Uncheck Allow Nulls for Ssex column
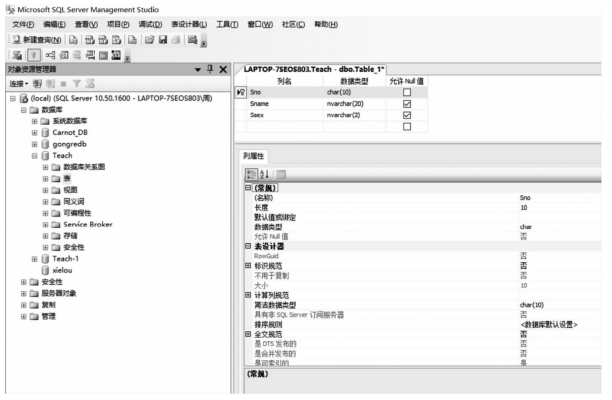Viewport: 612px width, 400px height. tap(407, 115)
